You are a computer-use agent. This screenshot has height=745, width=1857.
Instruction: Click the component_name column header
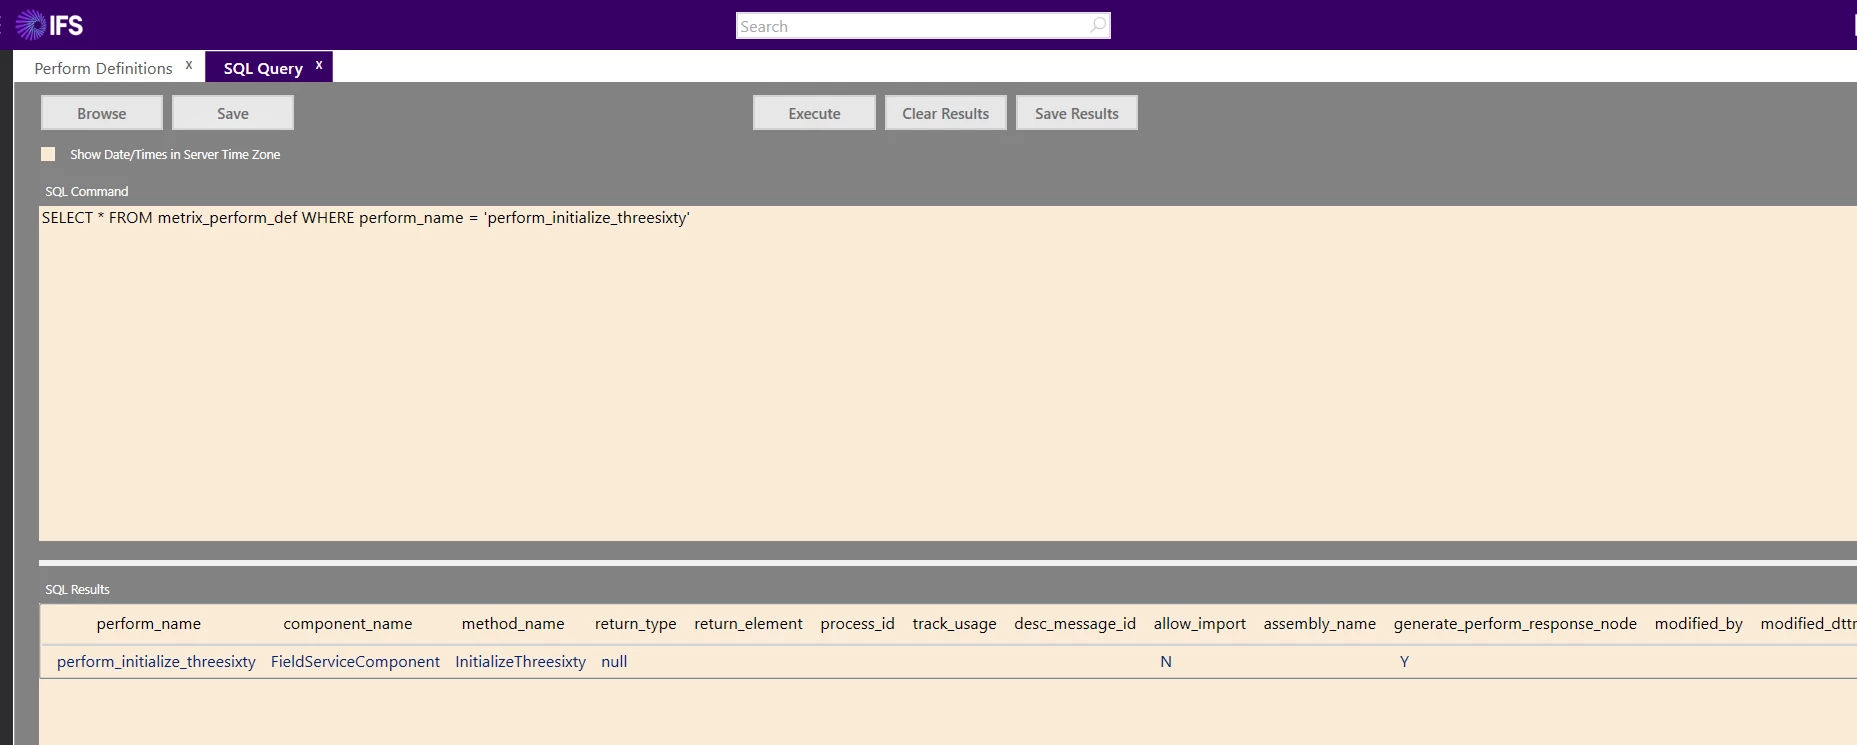(x=348, y=624)
